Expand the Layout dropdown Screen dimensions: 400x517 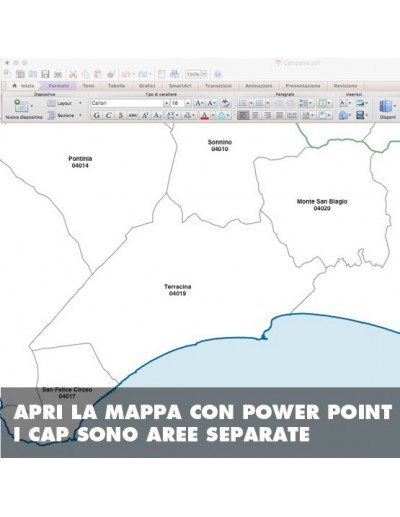click(80, 103)
